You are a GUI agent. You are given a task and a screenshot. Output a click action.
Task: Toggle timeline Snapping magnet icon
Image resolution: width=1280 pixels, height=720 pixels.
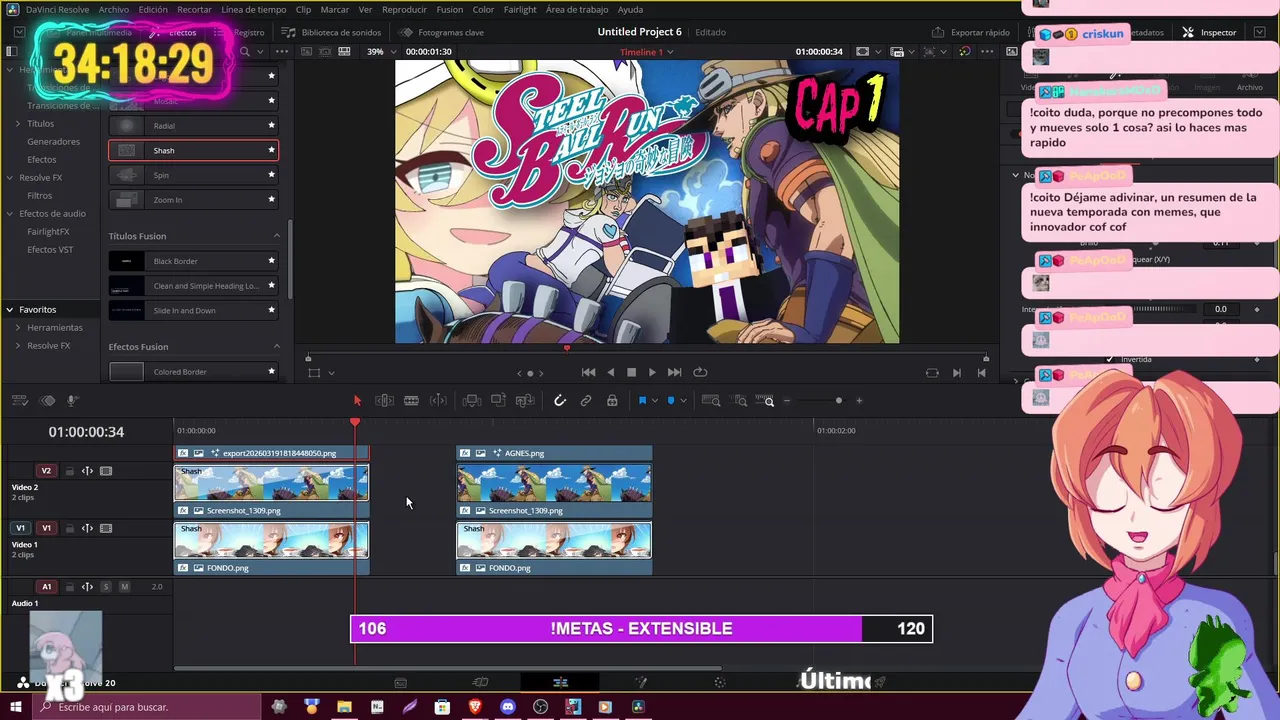tap(560, 400)
